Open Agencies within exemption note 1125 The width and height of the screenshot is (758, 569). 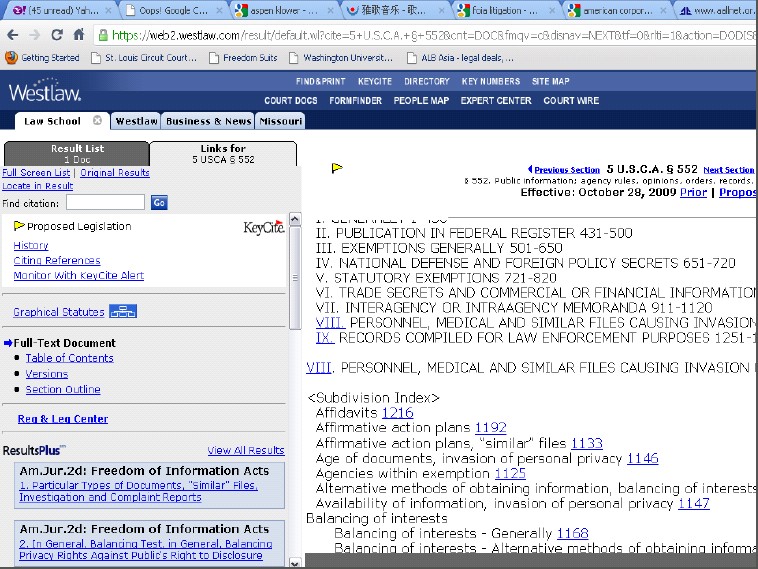coord(510,473)
